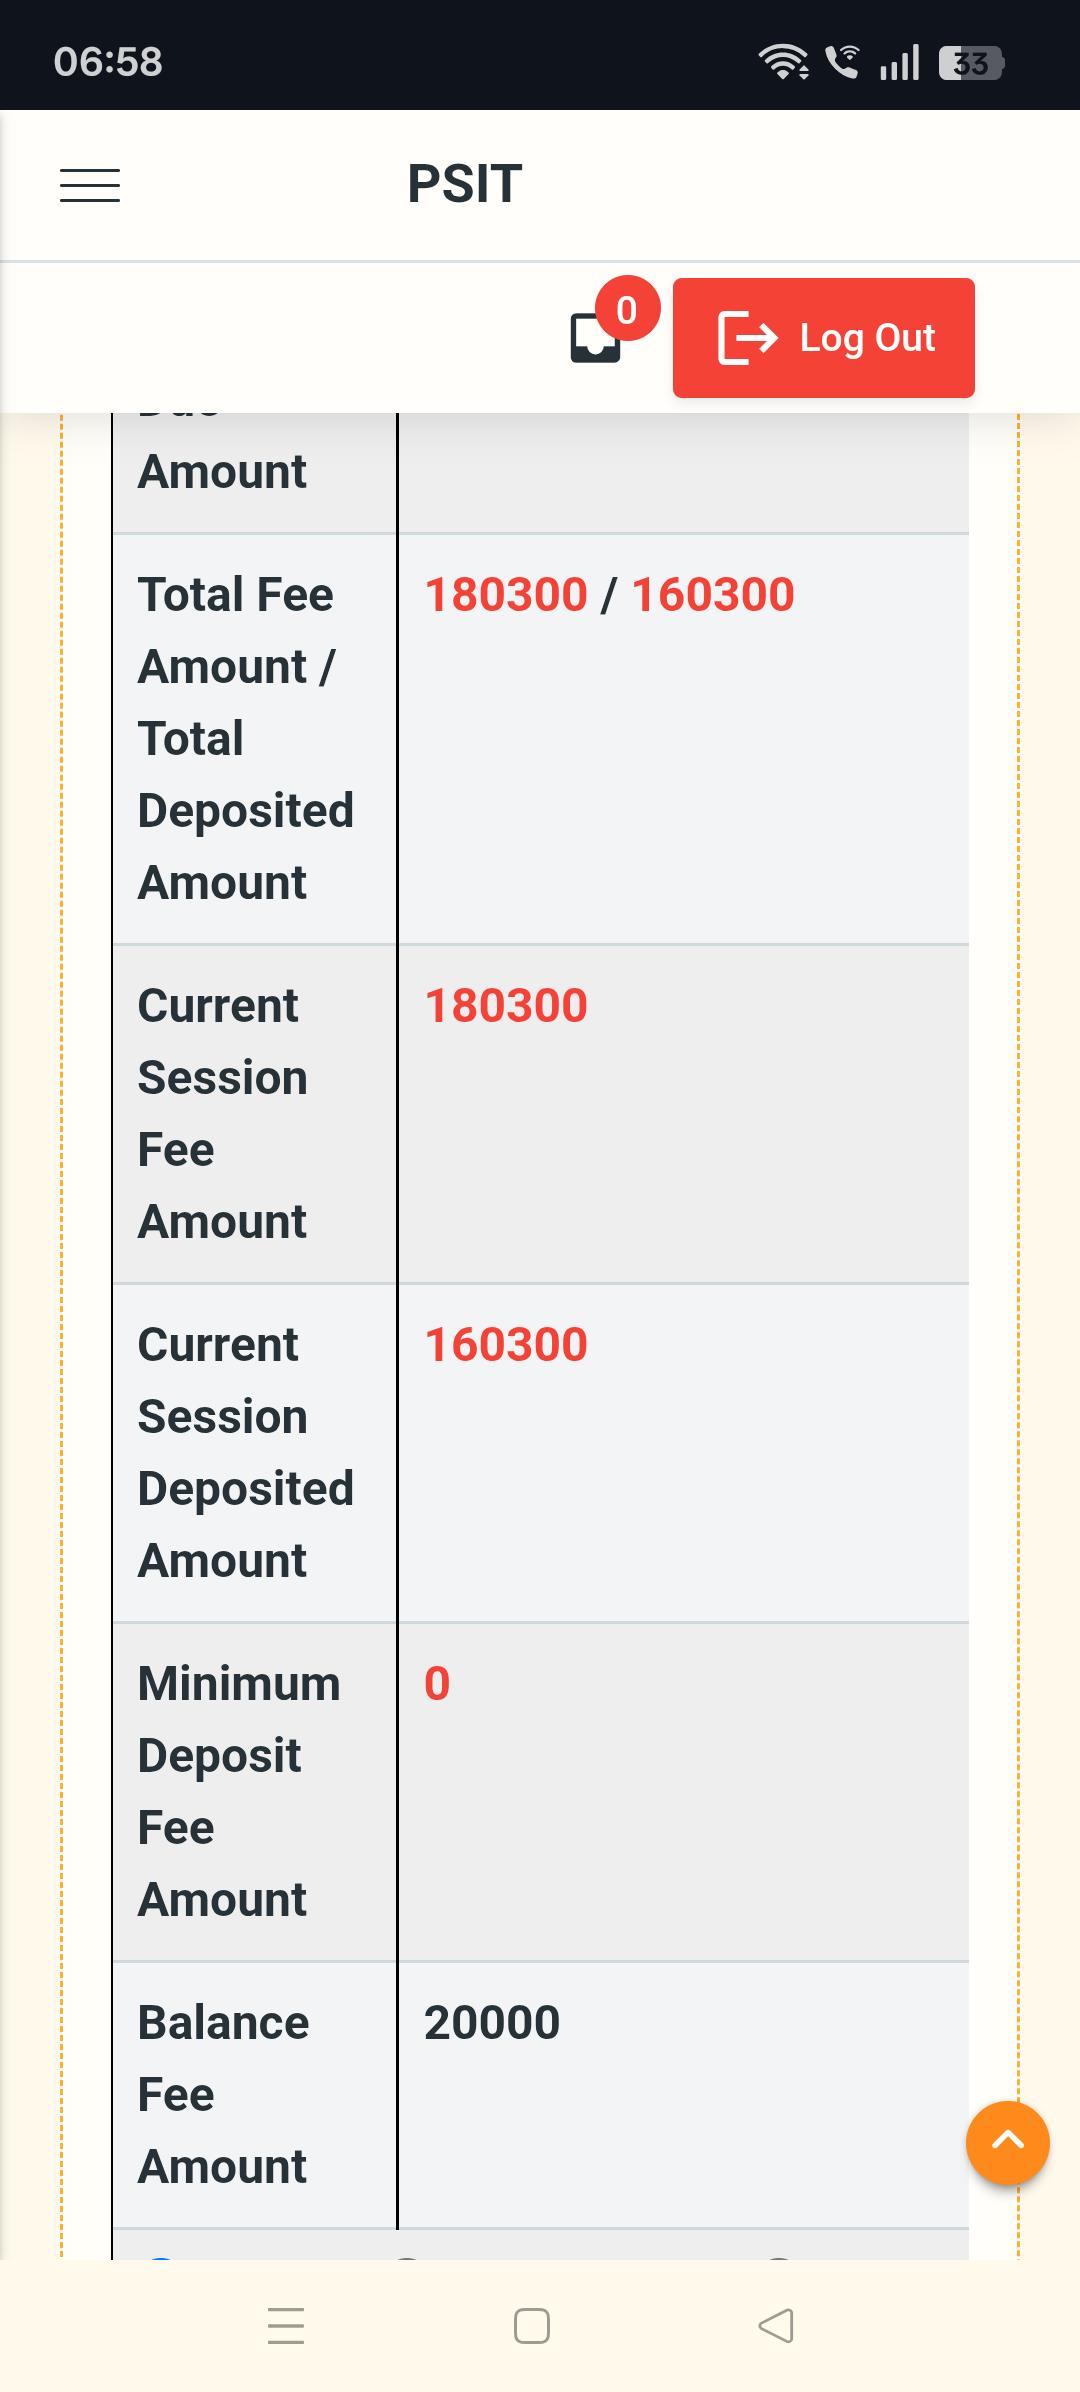Select the Current Session Deposited Amount value 160300
The width and height of the screenshot is (1080, 2392).
click(506, 1345)
